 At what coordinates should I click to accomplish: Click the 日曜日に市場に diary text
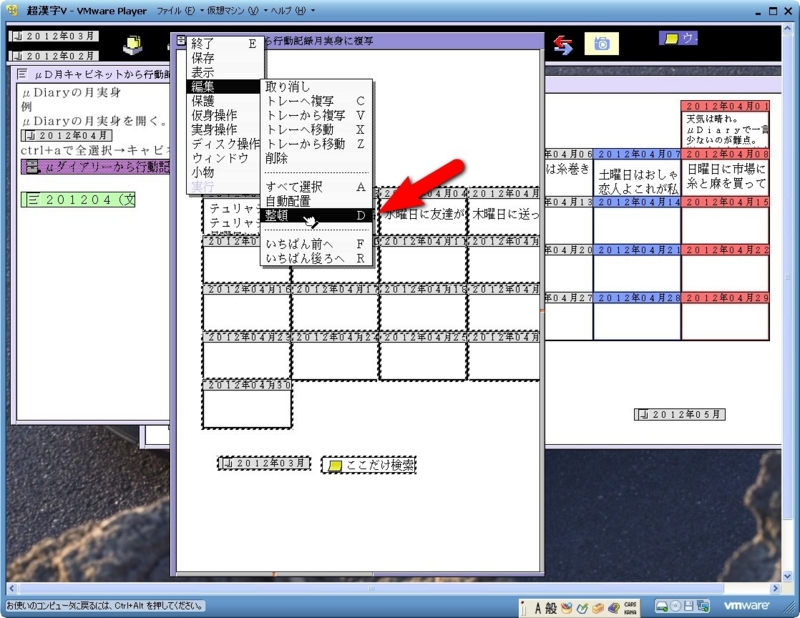(x=726, y=169)
